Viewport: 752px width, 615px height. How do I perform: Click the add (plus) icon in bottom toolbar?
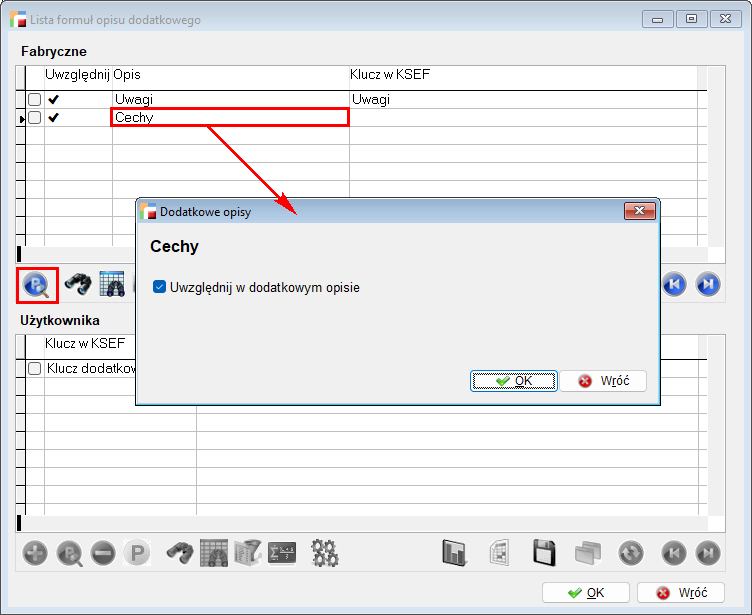click(x=35, y=553)
